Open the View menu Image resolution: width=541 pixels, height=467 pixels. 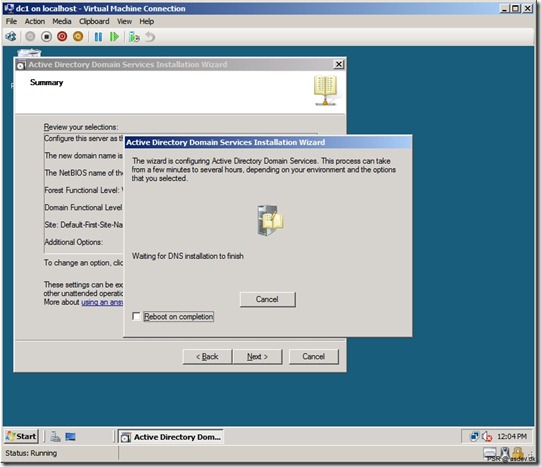tap(125, 21)
